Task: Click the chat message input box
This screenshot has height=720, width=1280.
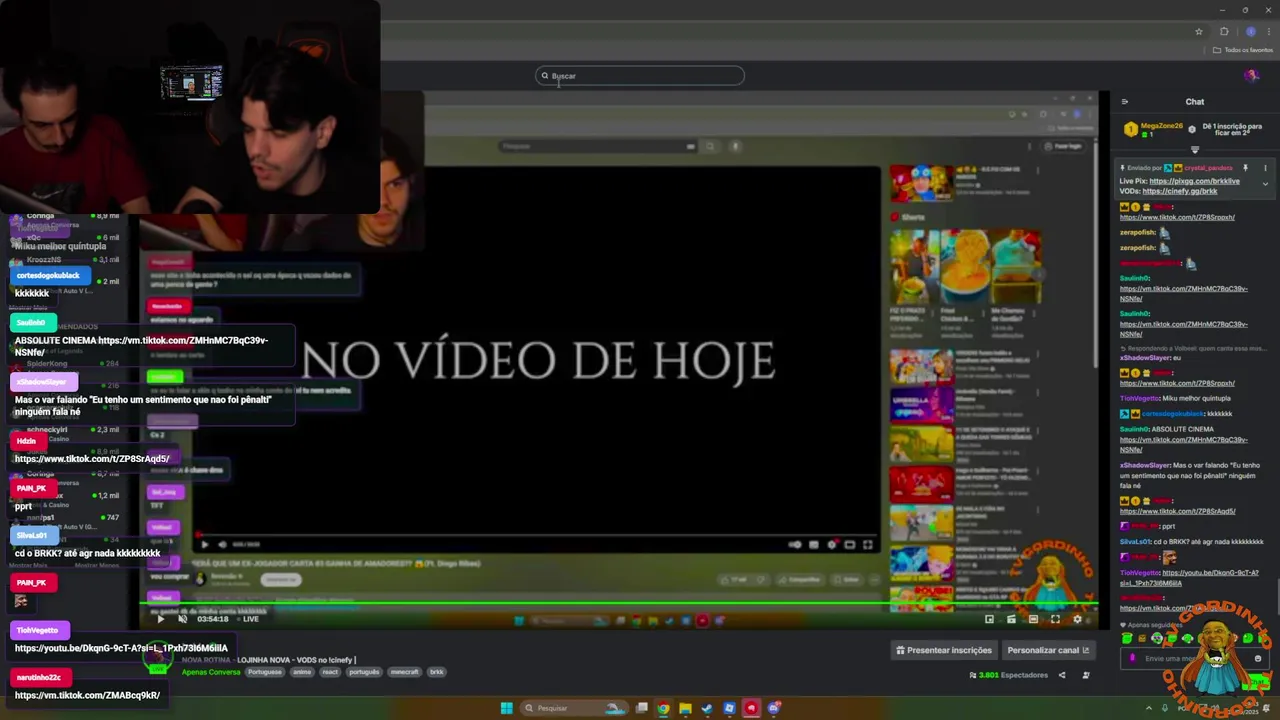Action: 1195,658
